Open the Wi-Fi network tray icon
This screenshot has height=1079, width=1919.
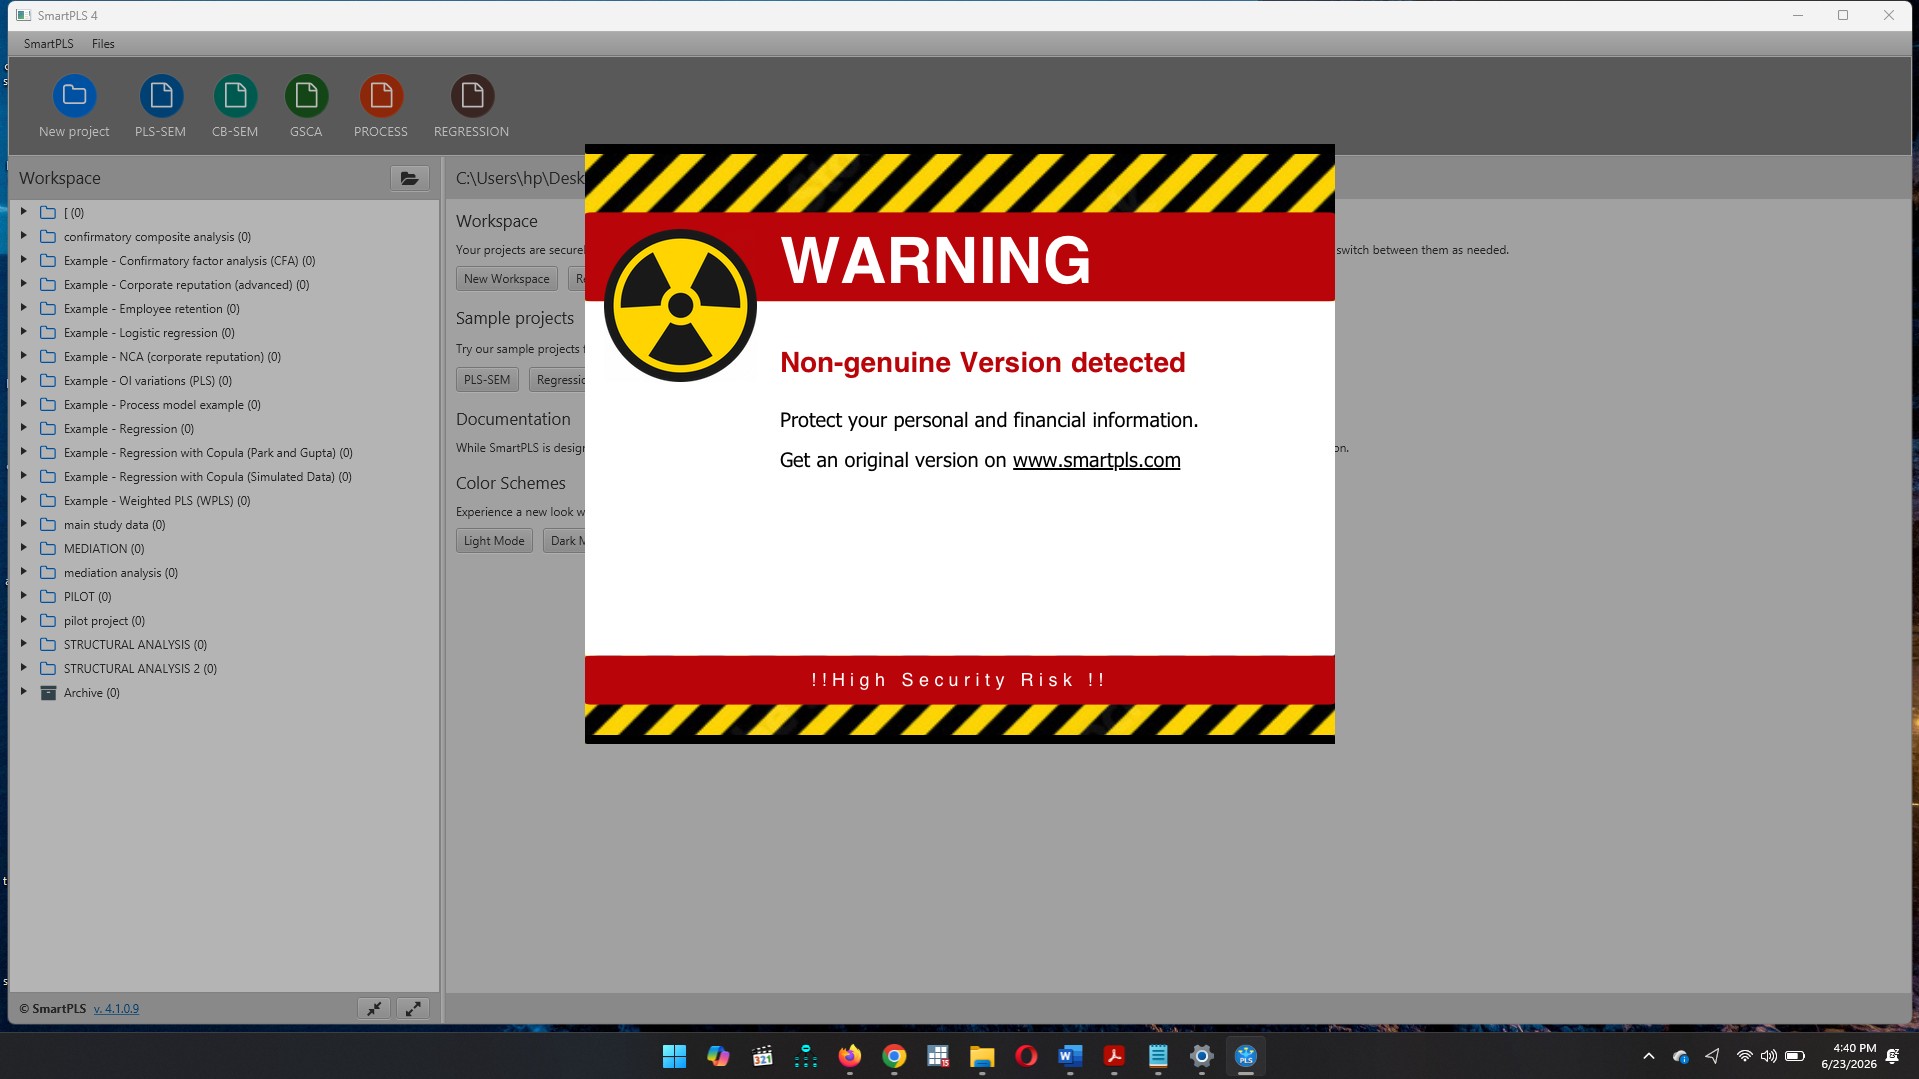coord(1744,1056)
